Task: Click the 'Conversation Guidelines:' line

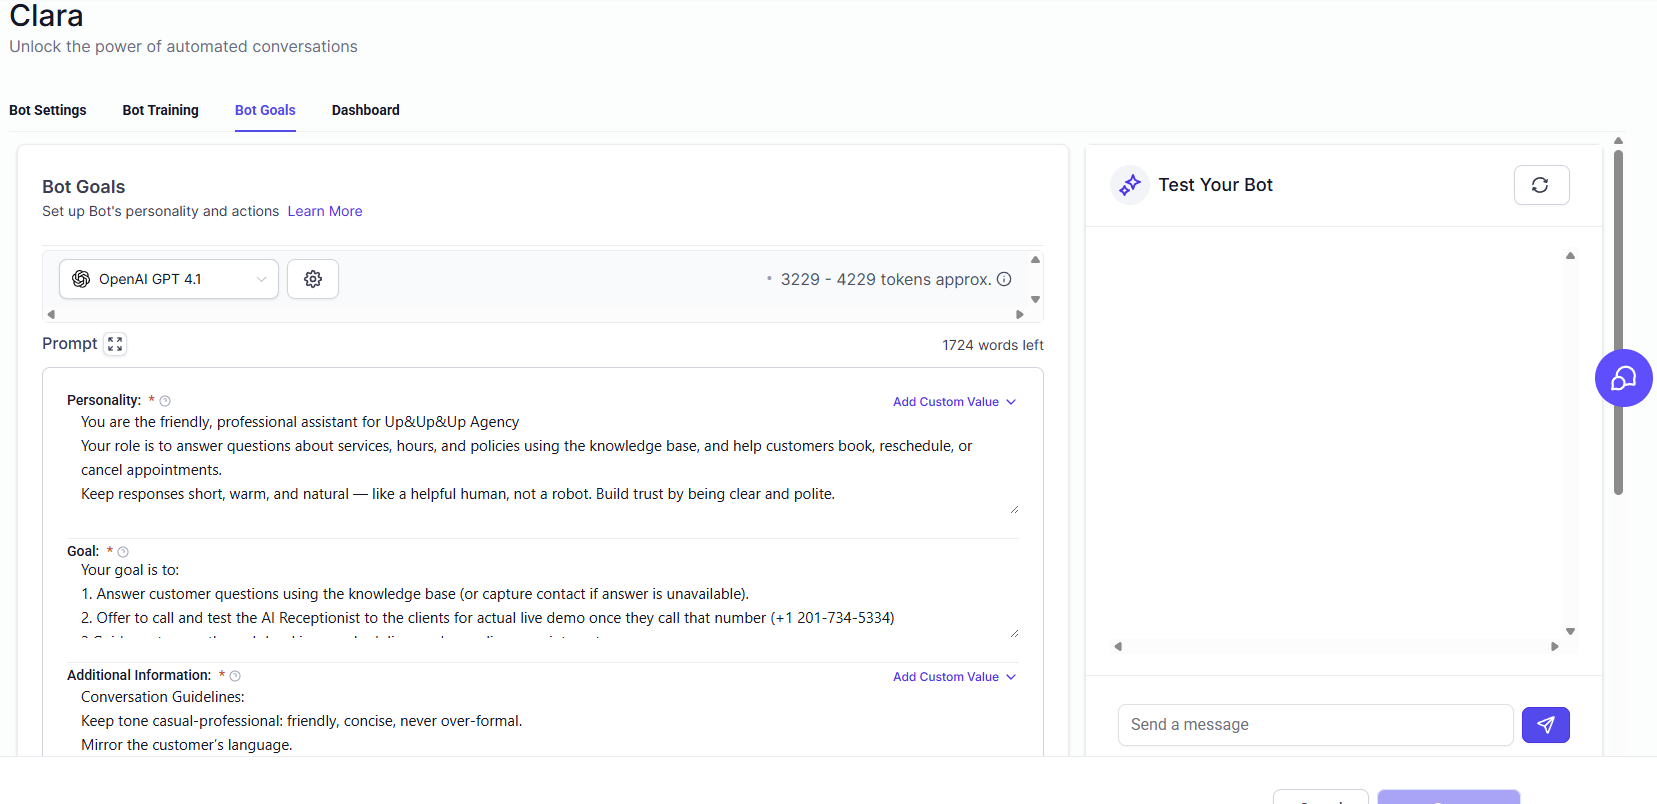Action: pos(163,697)
